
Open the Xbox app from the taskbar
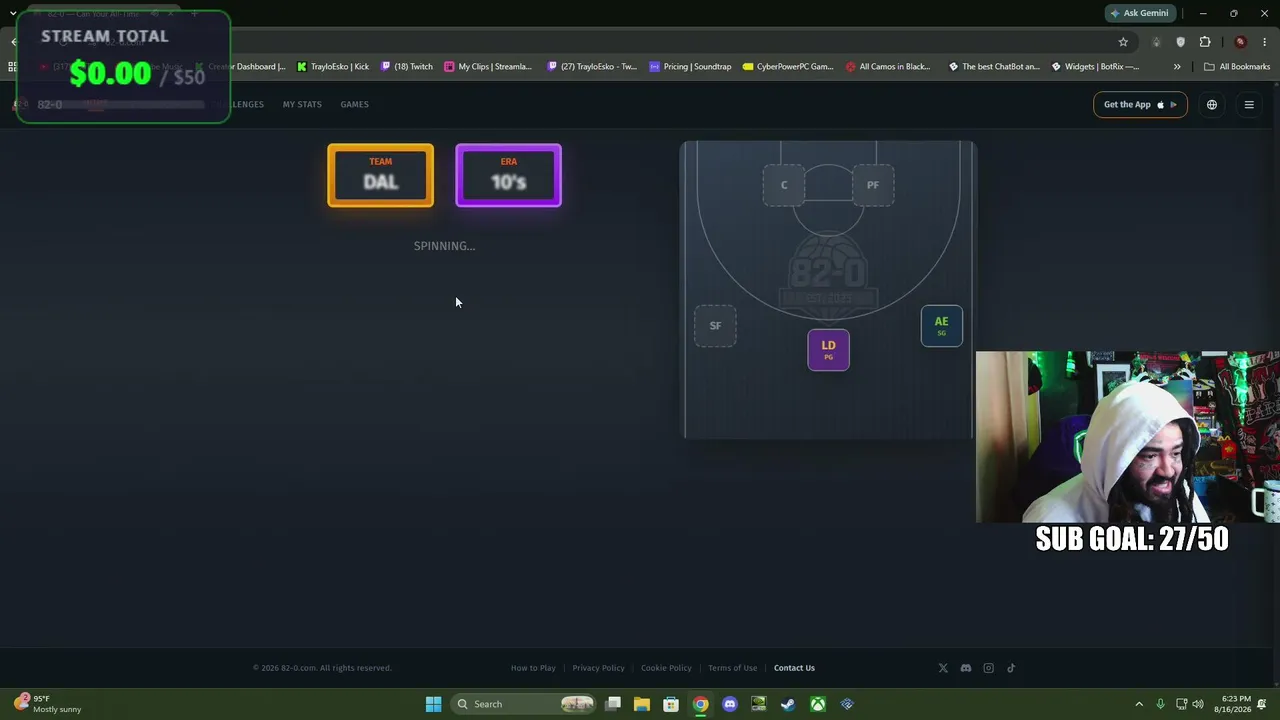(818, 704)
